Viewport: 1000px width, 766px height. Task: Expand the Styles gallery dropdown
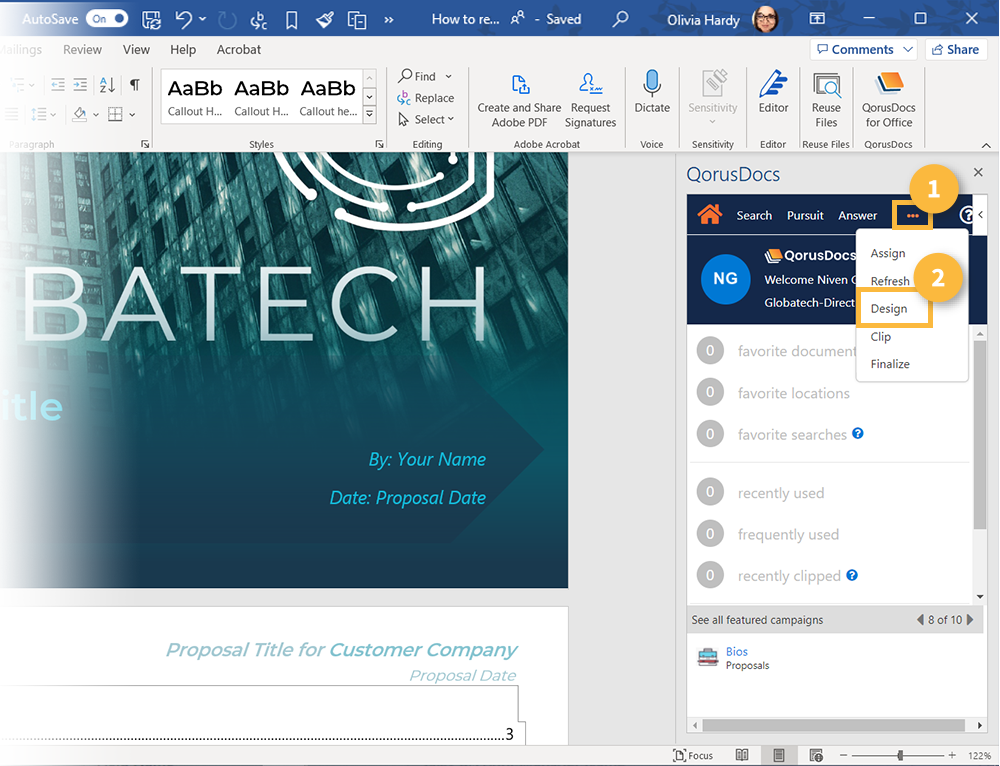(369, 115)
